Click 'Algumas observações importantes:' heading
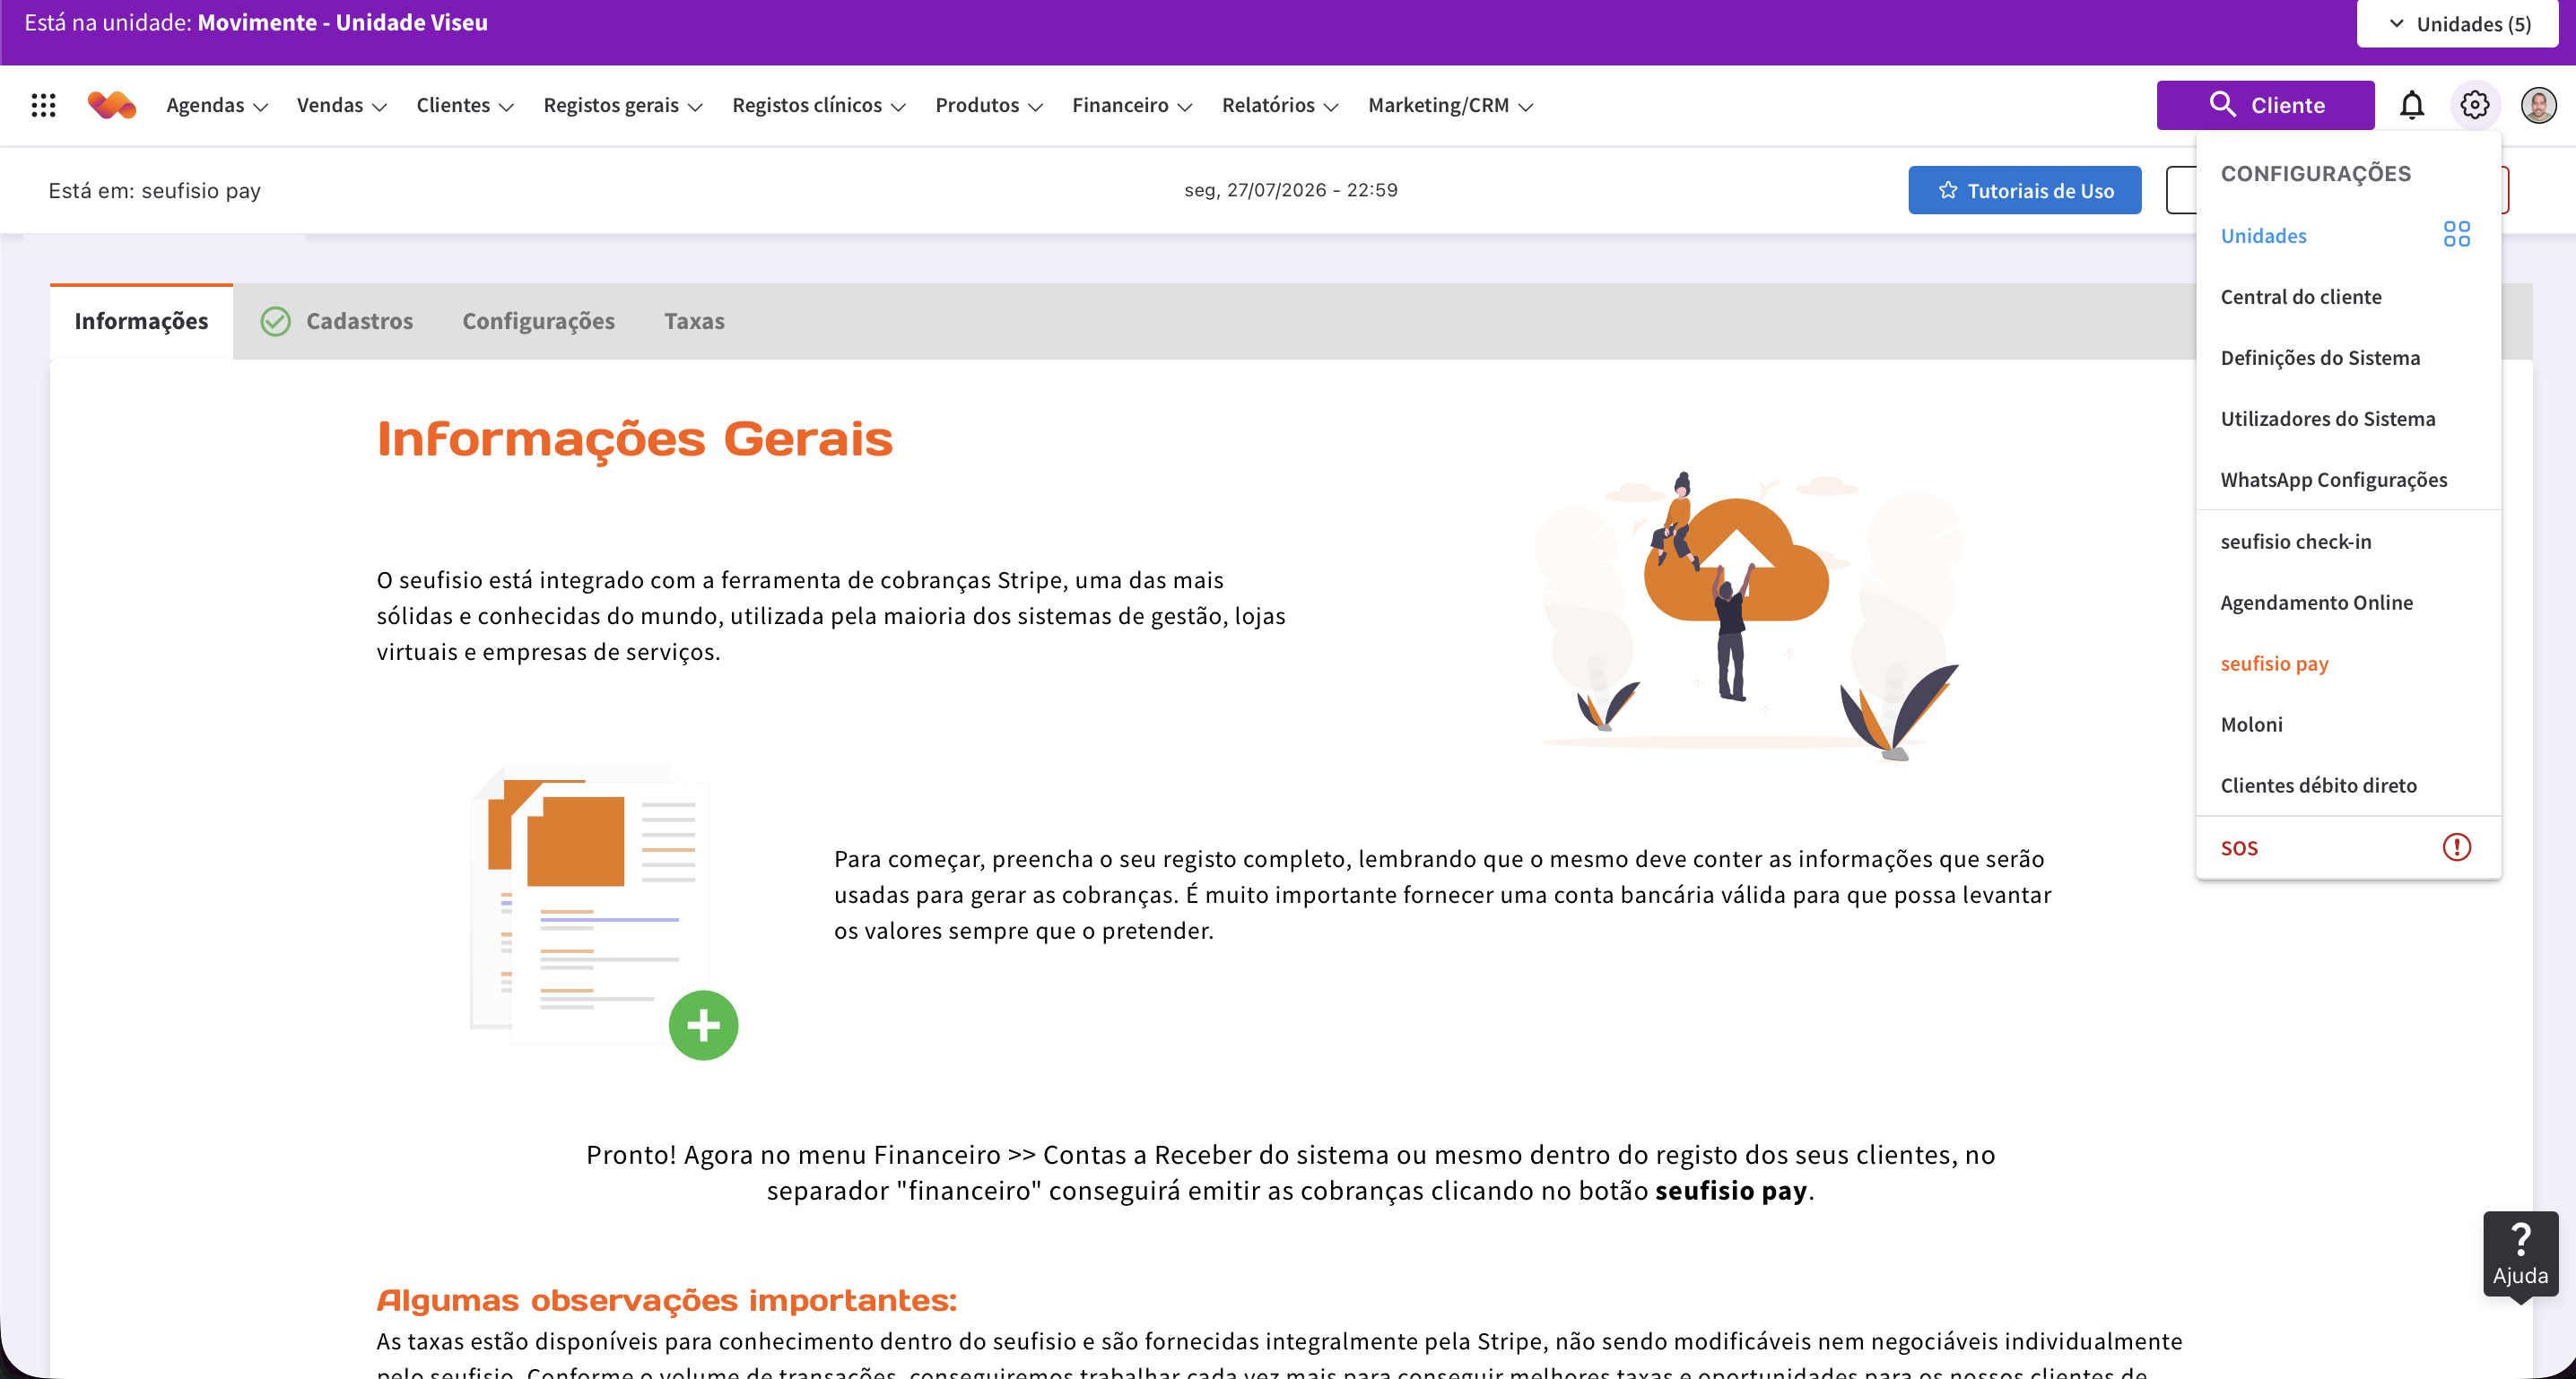2576x1379 pixels. tap(666, 1300)
